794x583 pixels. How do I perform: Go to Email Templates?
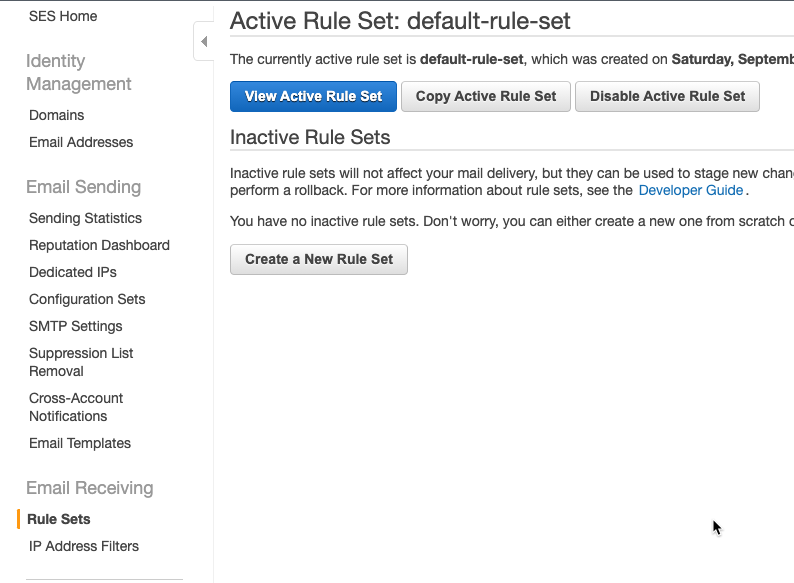(80, 443)
